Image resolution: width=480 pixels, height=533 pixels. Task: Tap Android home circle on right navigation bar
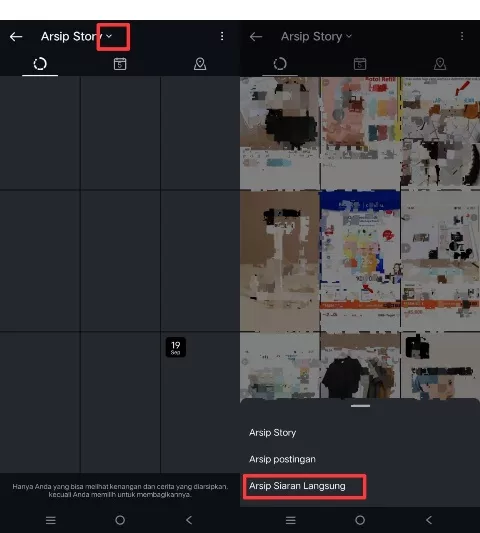(360, 520)
